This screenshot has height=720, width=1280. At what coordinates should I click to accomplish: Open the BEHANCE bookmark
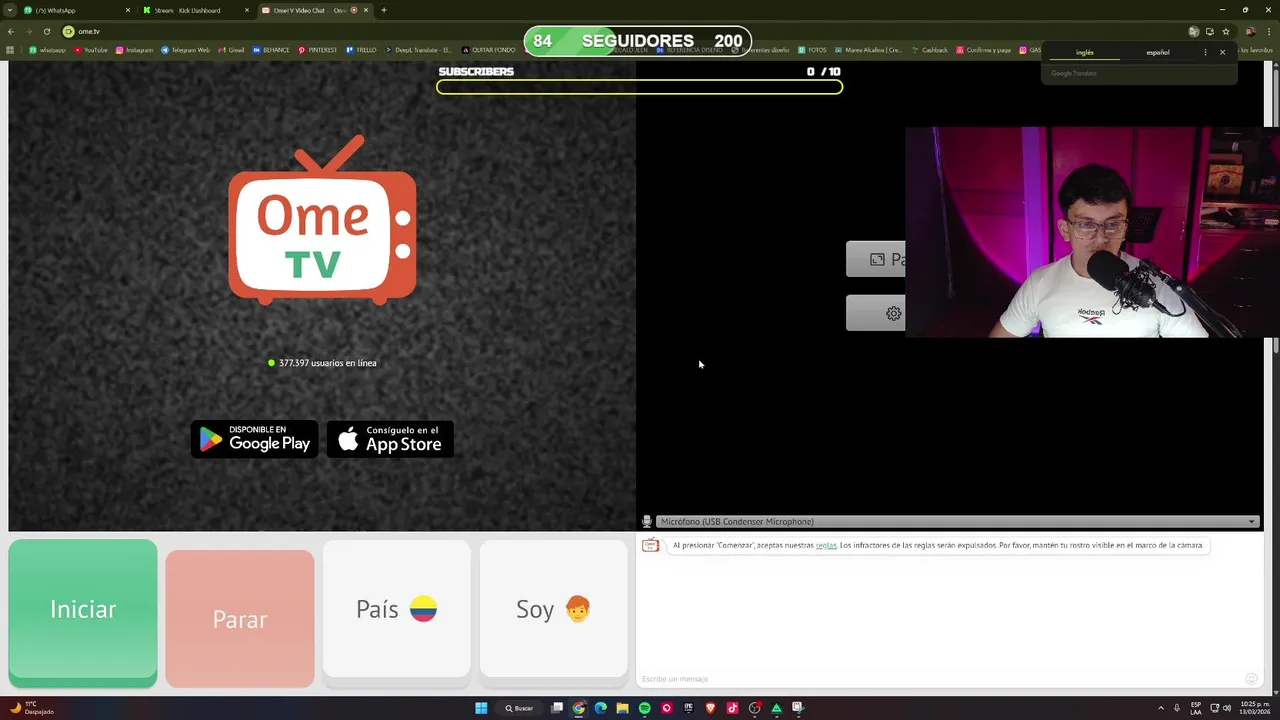pos(271,50)
